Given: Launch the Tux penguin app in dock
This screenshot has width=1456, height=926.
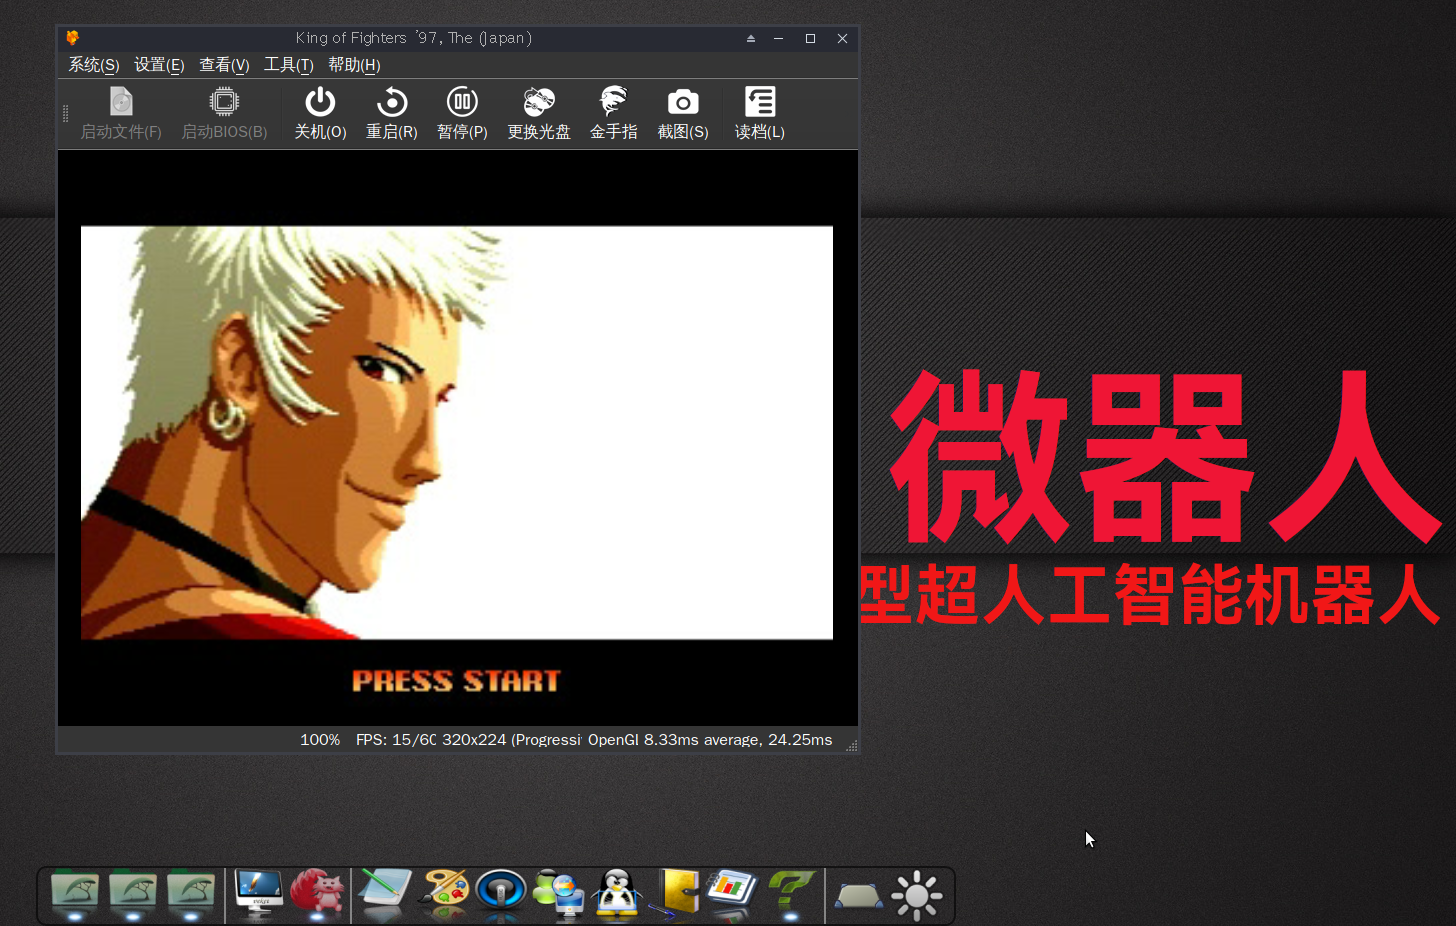Looking at the screenshot, I should (617, 892).
